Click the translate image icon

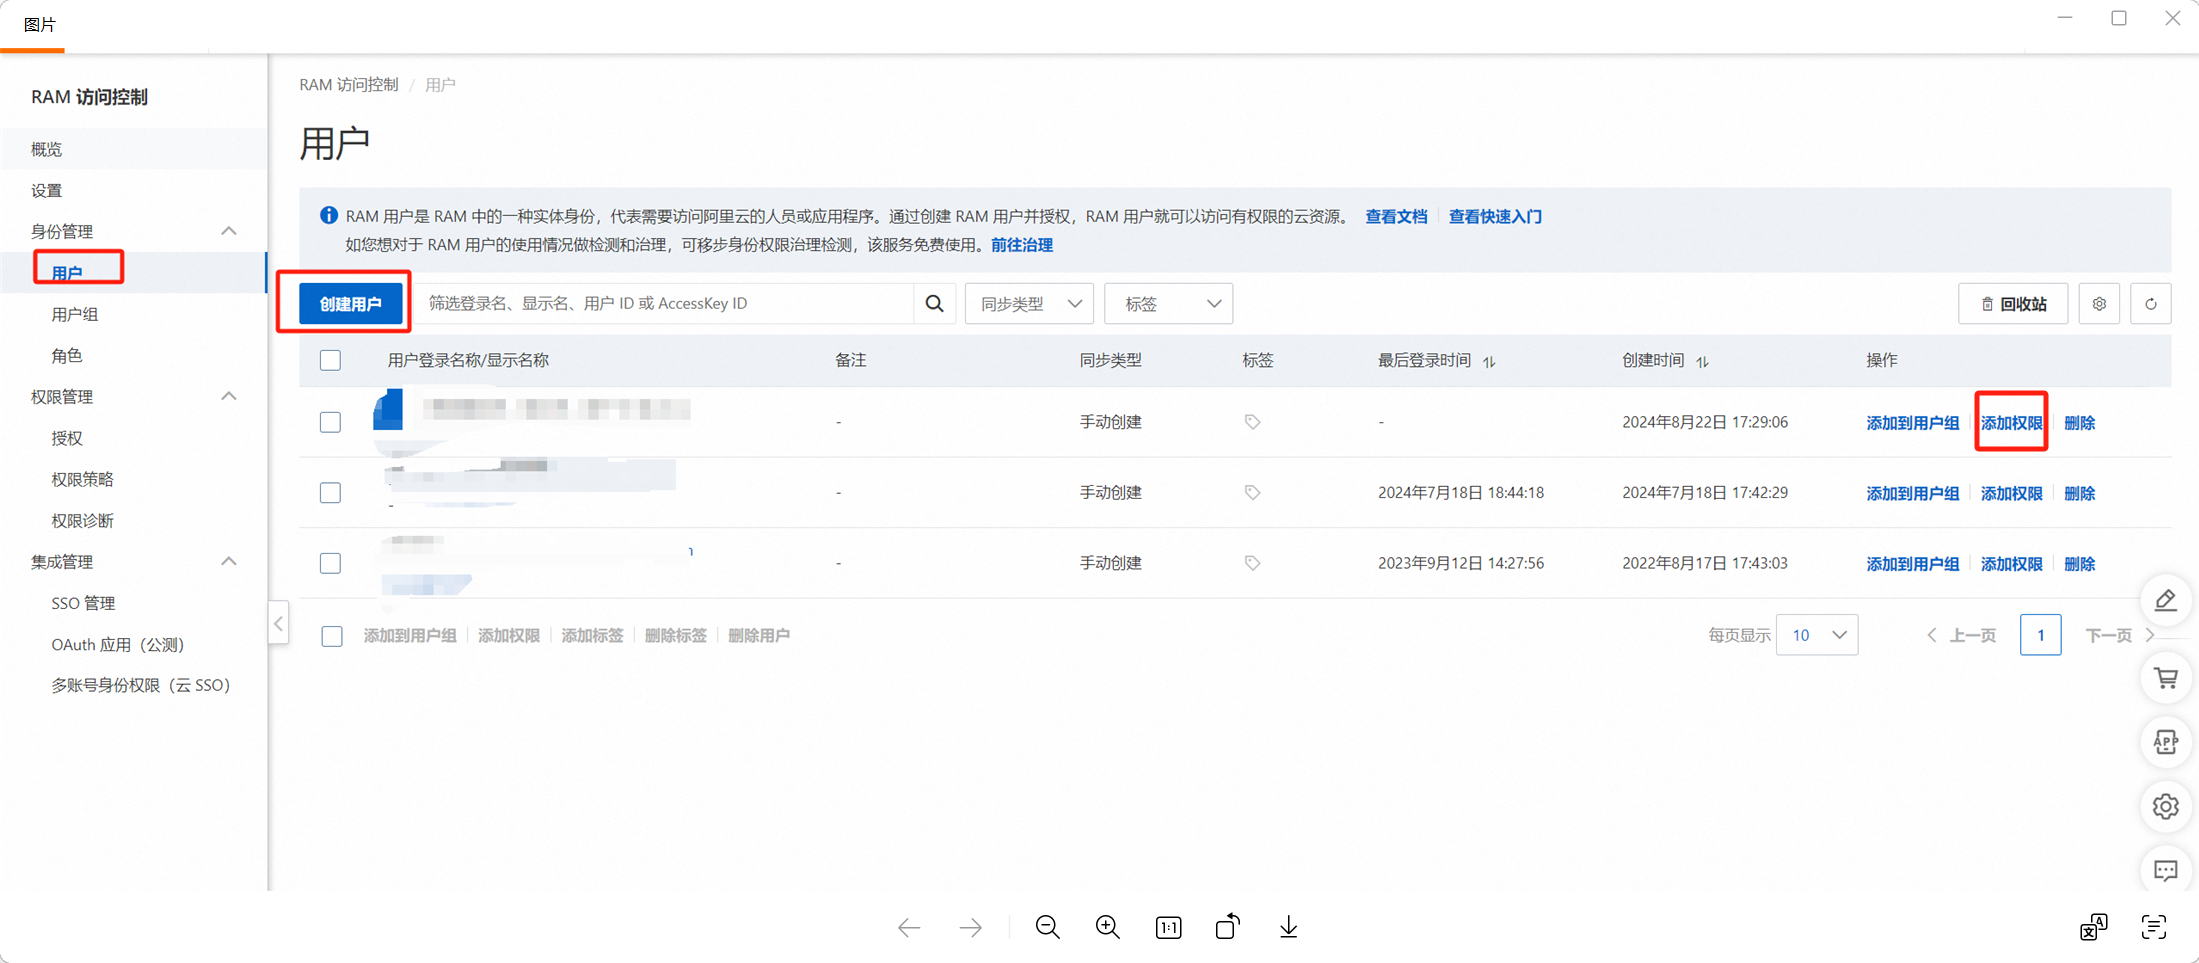pos(2093,927)
